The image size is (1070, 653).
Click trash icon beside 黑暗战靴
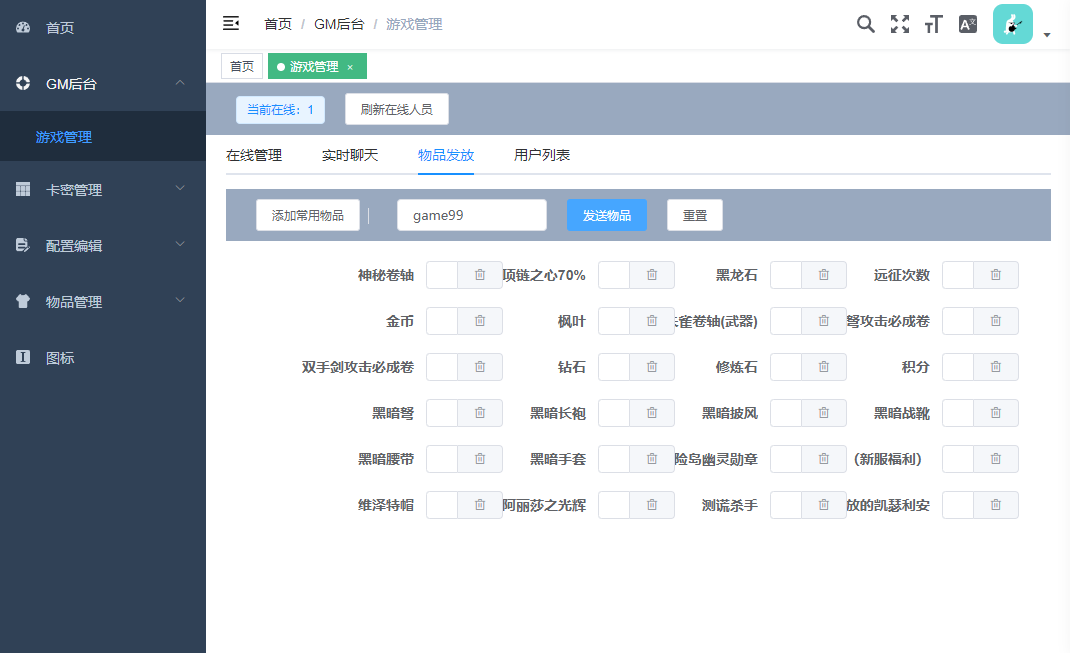click(996, 413)
